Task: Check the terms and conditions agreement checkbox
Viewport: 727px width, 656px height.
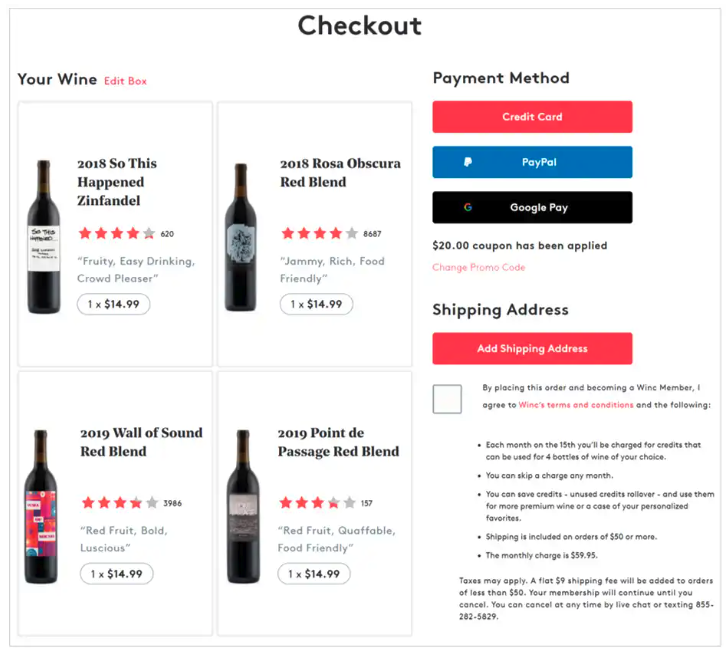Action: 447,399
